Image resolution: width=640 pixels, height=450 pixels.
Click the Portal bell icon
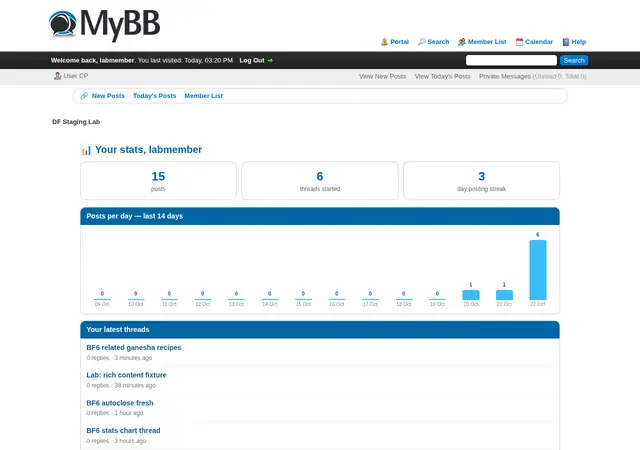(x=384, y=42)
